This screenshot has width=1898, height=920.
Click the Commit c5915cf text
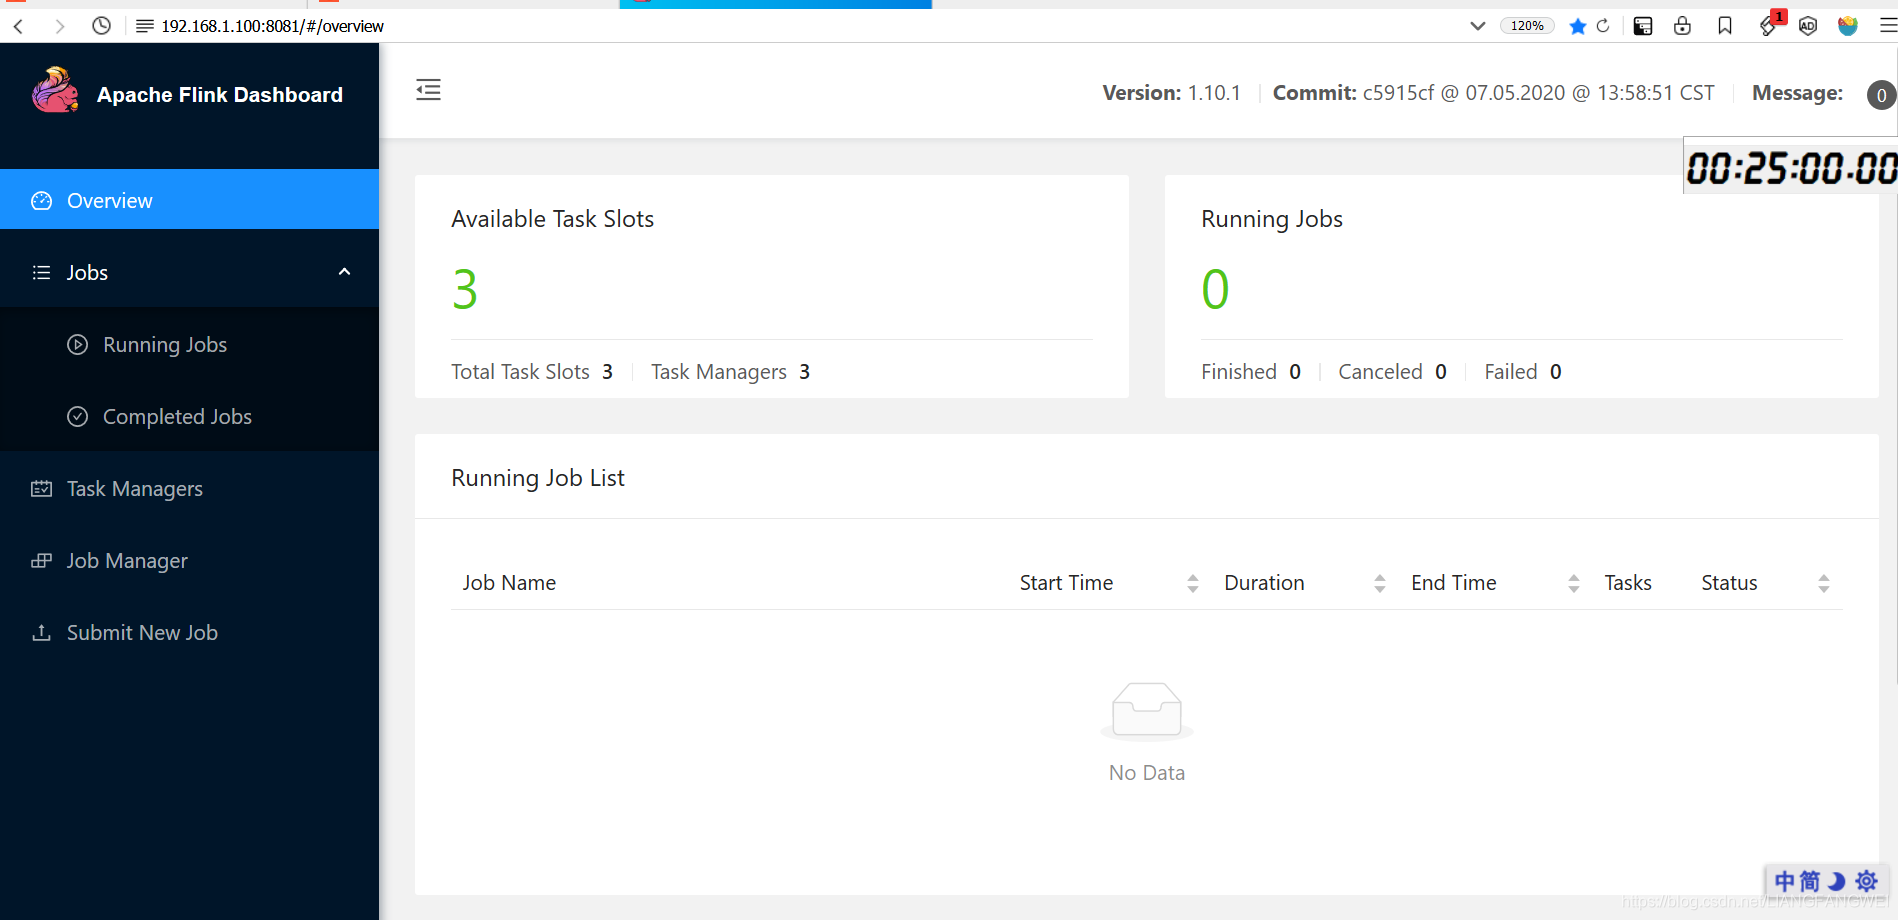point(1493,93)
